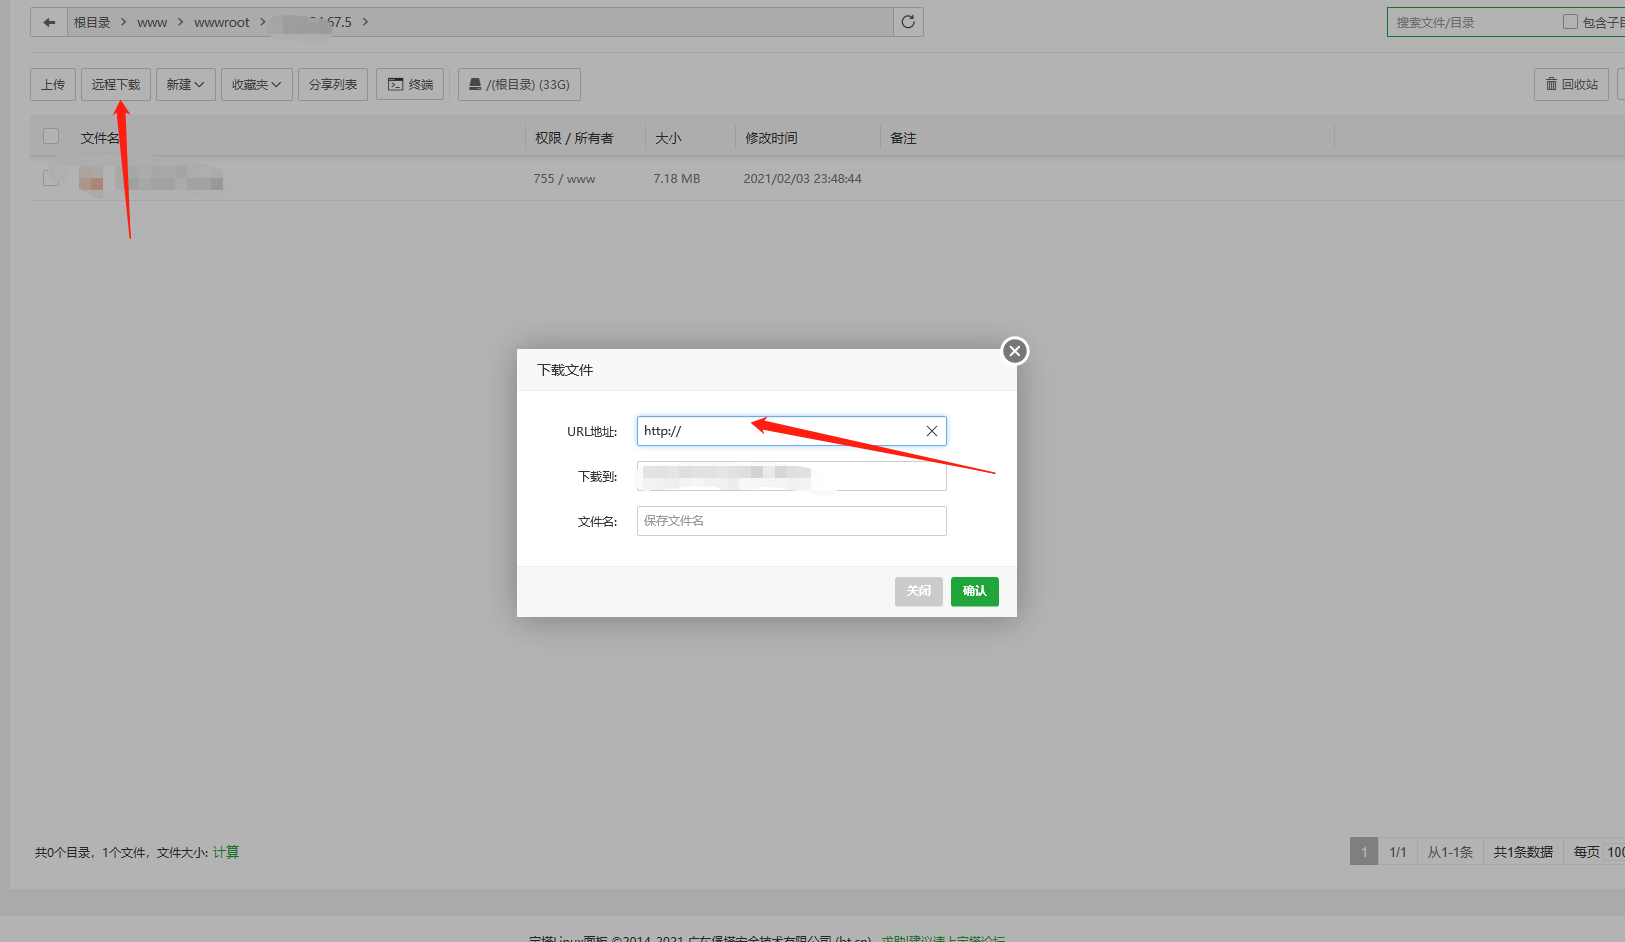This screenshot has width=1625, height=942.
Task: Click the 计算 (calculate size) link
Action: 226,852
